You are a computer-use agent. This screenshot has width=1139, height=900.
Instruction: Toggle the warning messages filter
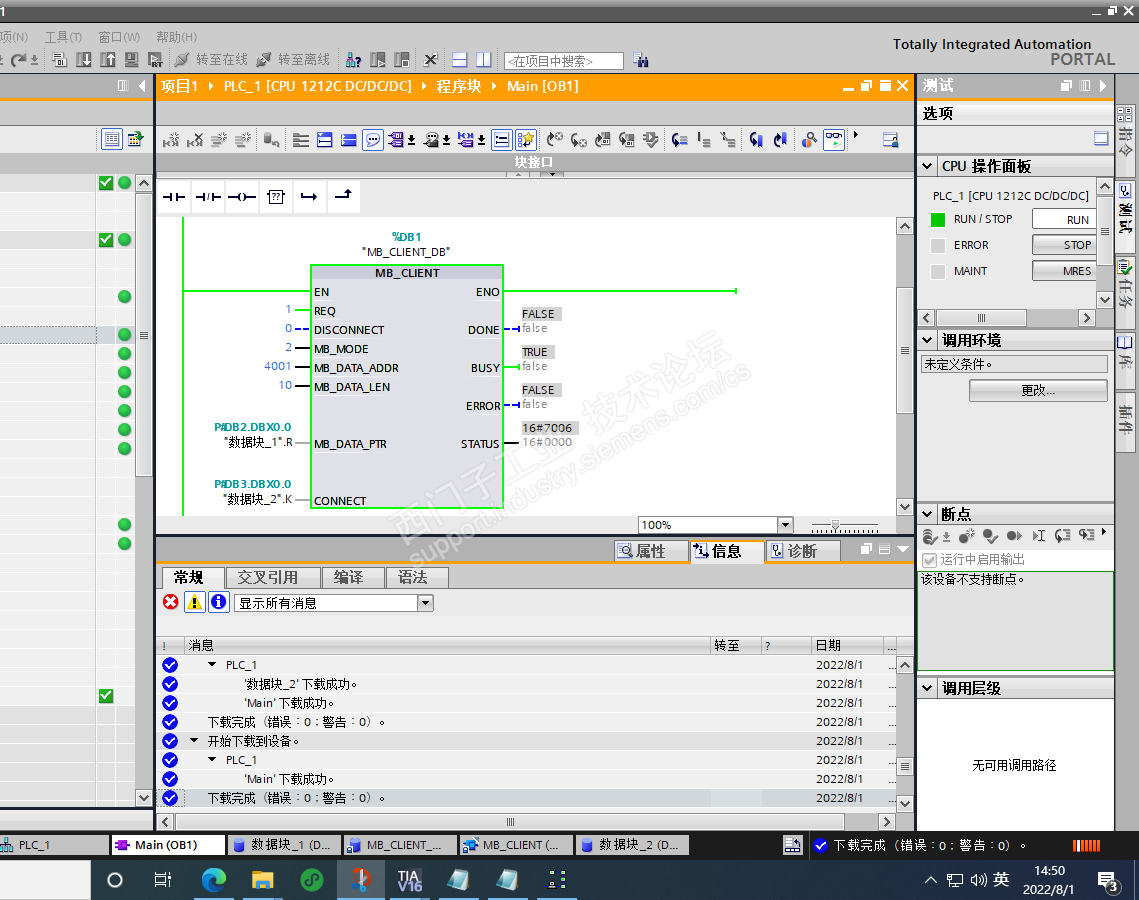[195, 602]
